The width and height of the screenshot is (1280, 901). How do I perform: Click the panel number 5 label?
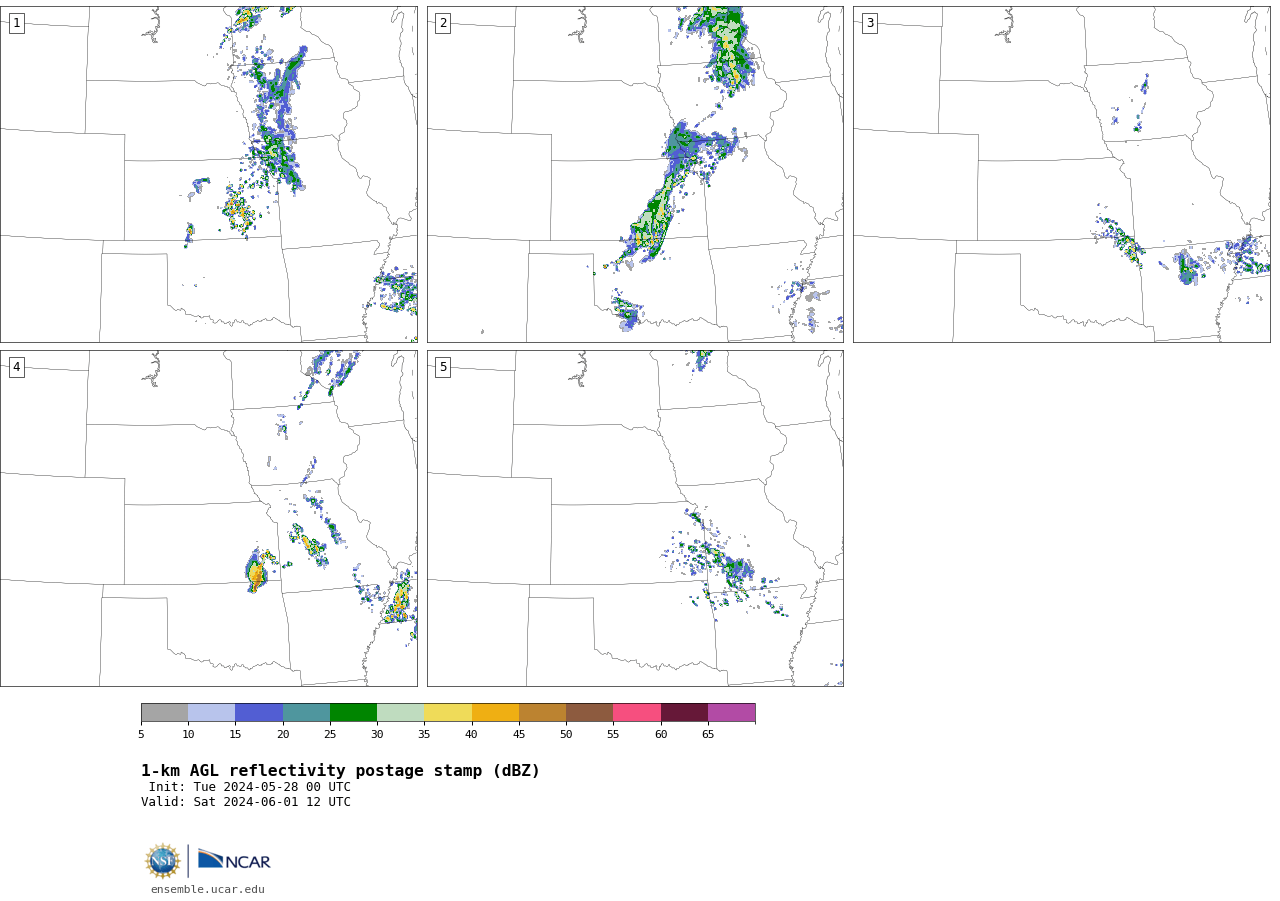[443, 367]
